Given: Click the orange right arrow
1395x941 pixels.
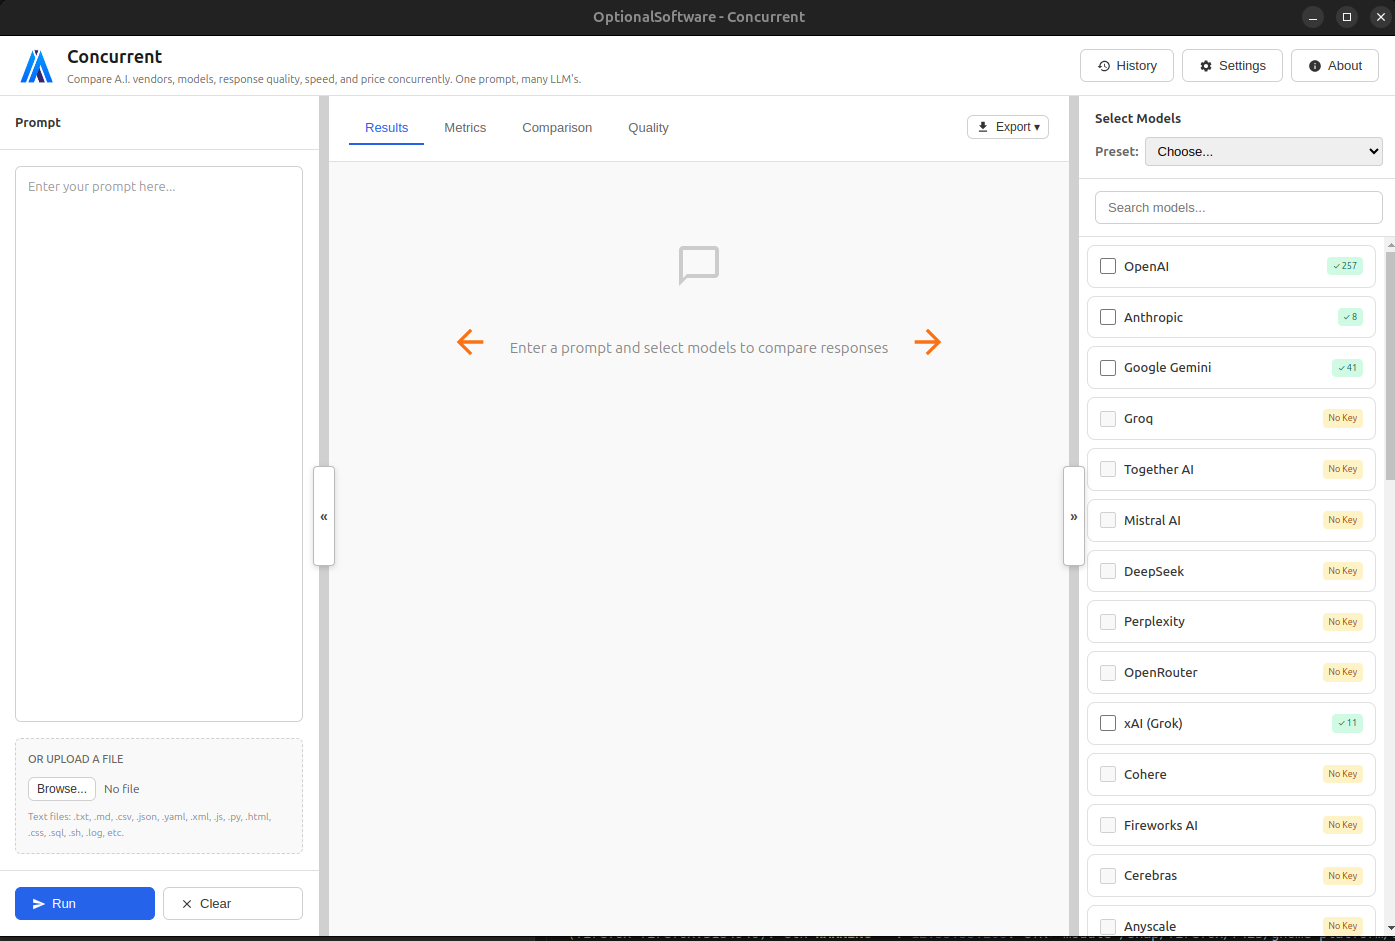Looking at the screenshot, I should [x=928, y=342].
